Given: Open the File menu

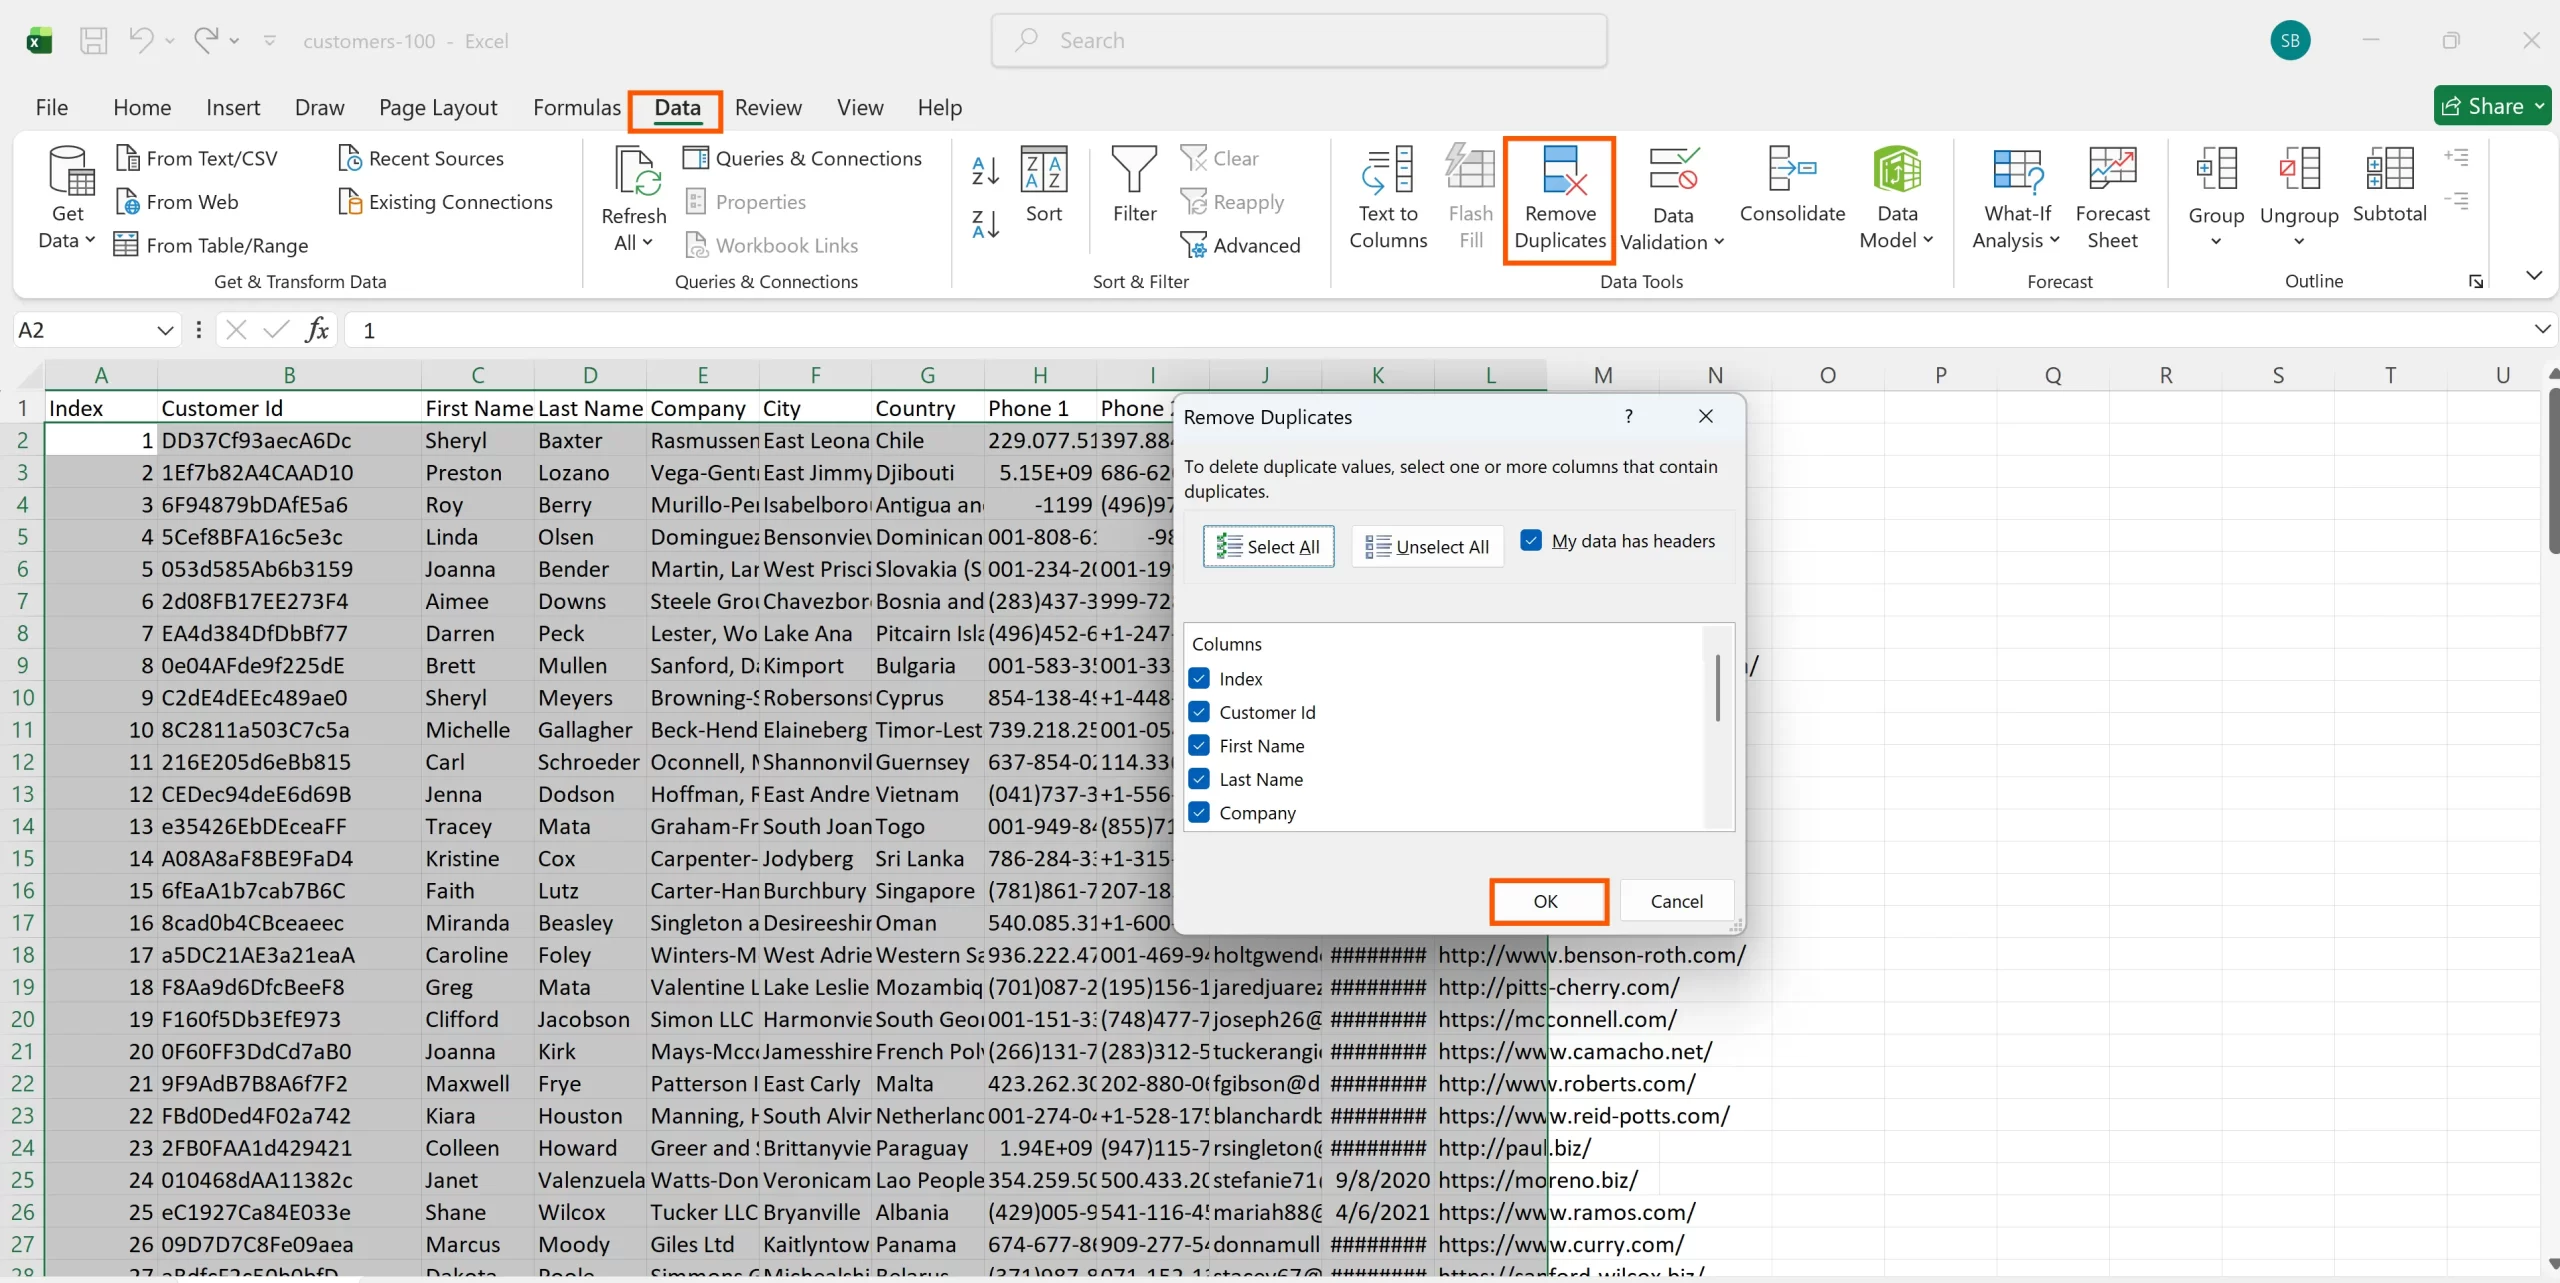Looking at the screenshot, I should click(x=52, y=107).
